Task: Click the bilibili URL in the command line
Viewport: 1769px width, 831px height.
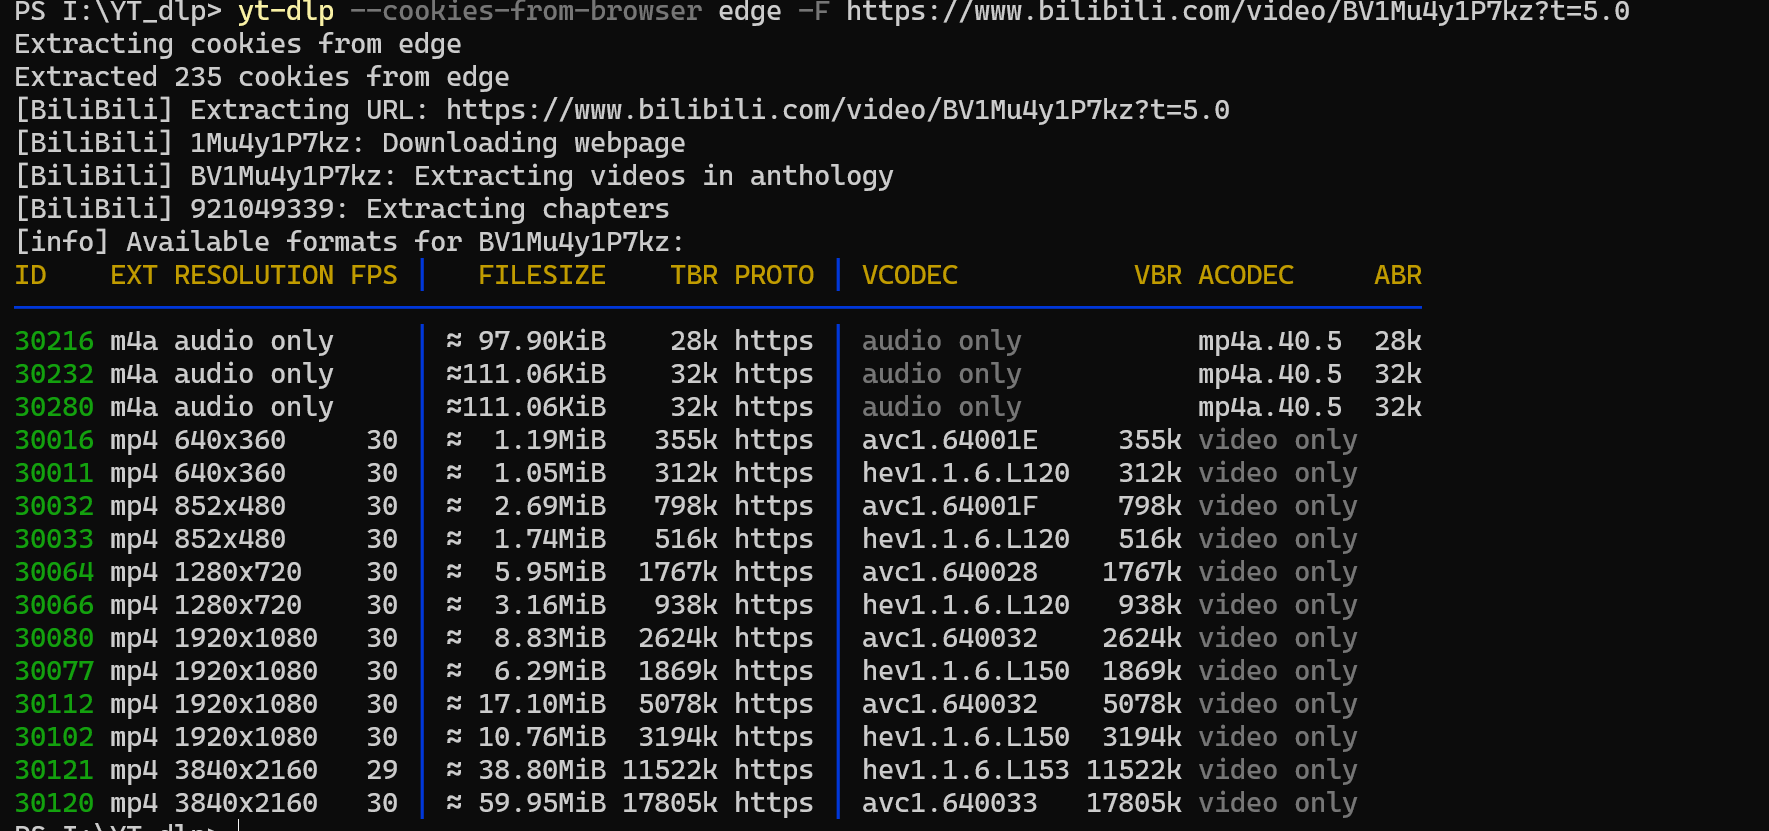Action: [x=1238, y=12]
